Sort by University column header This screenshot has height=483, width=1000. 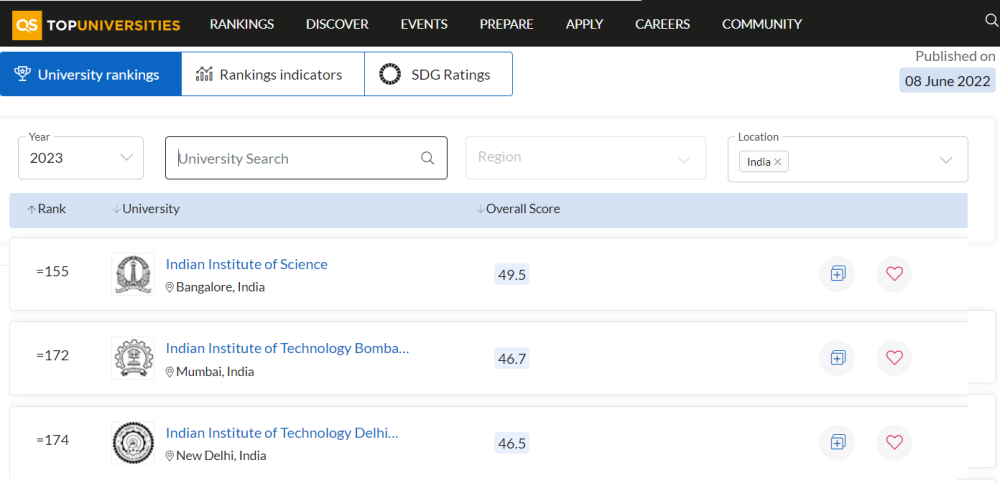146,209
